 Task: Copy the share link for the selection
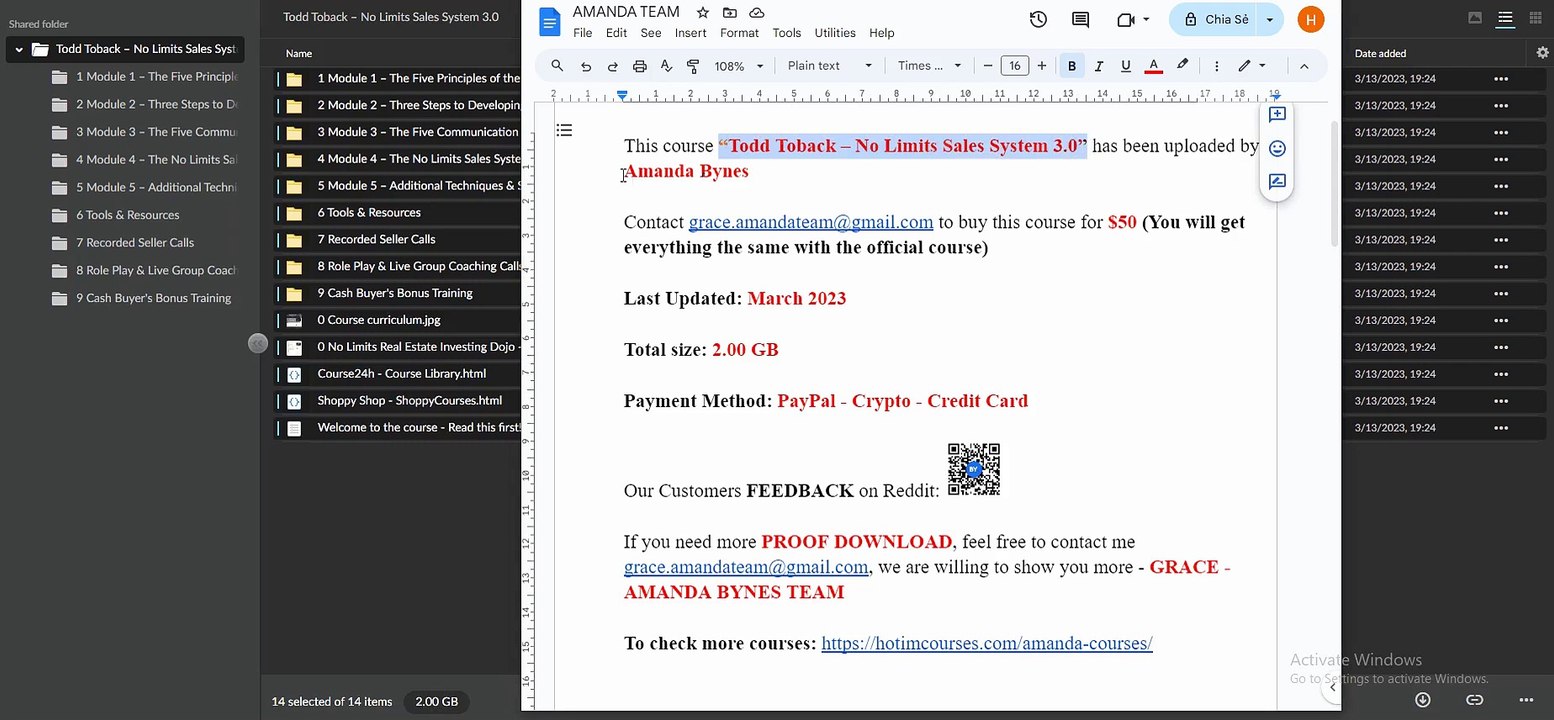pyautogui.click(x=1474, y=700)
